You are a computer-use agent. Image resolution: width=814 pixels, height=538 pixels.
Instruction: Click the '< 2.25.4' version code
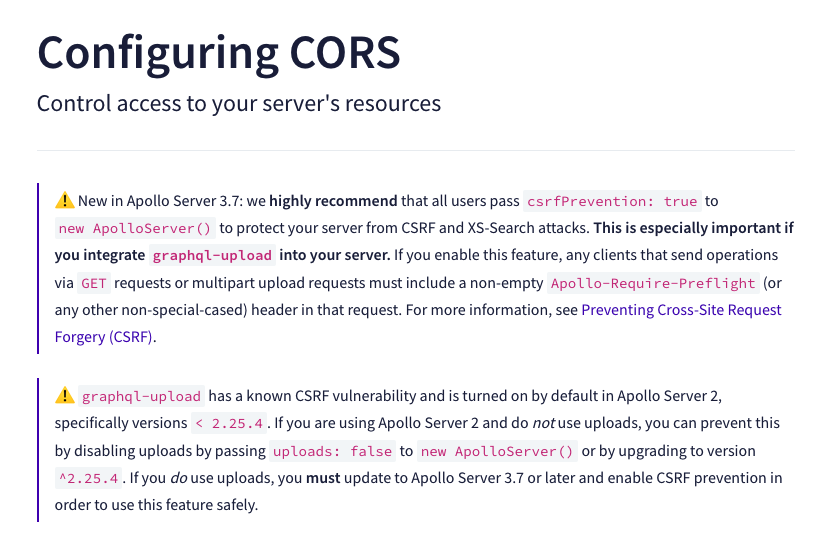pyautogui.click(x=229, y=423)
